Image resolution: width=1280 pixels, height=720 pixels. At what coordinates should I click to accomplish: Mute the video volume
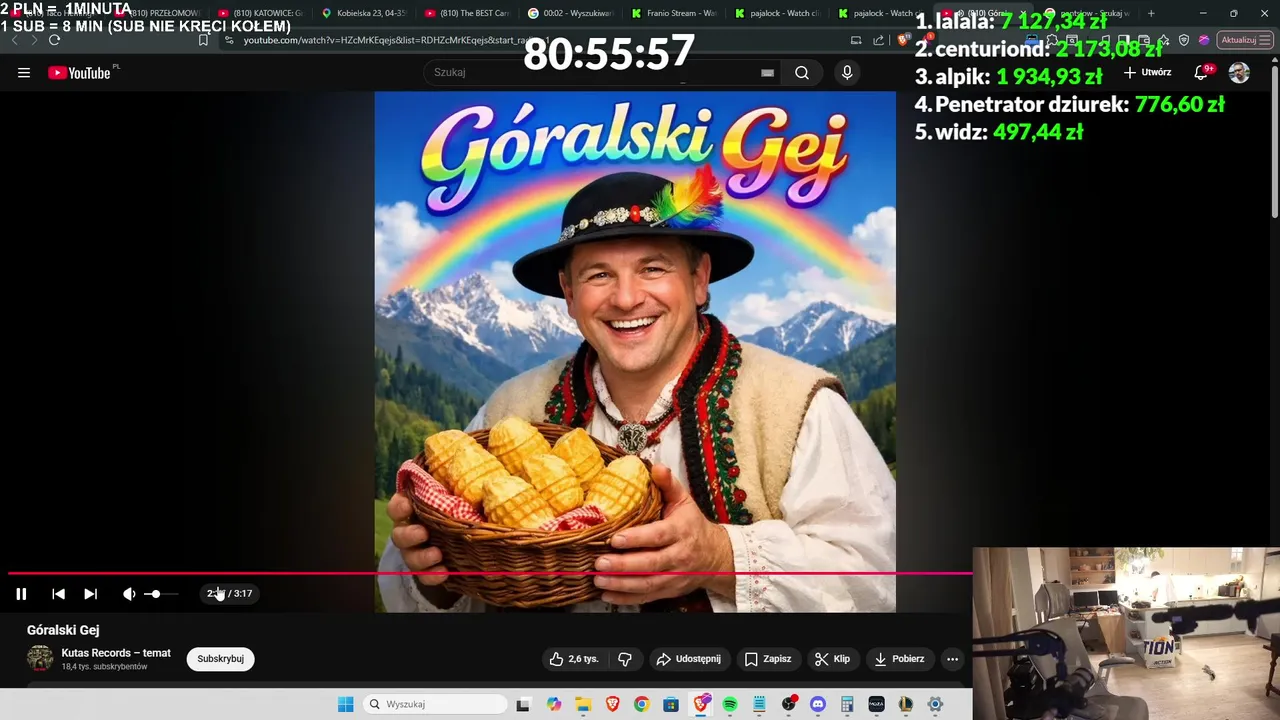pyautogui.click(x=129, y=594)
